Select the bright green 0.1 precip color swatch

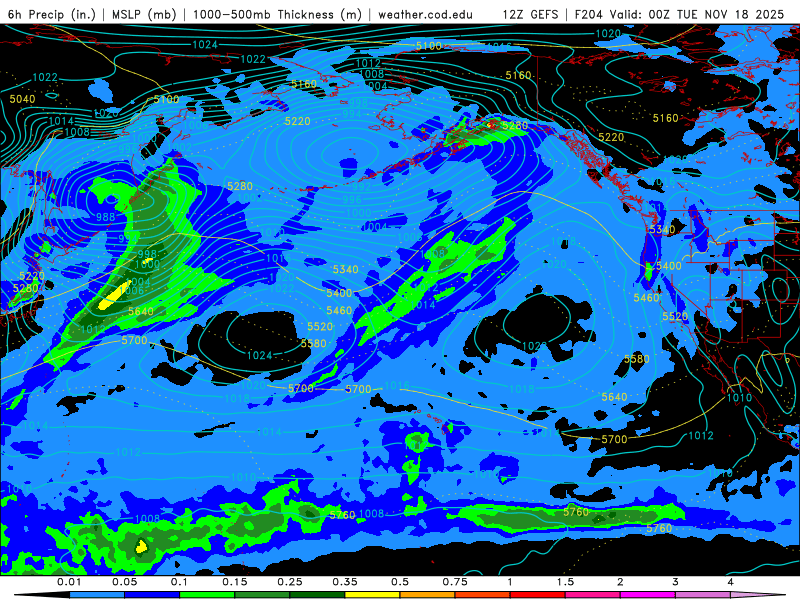point(207,595)
